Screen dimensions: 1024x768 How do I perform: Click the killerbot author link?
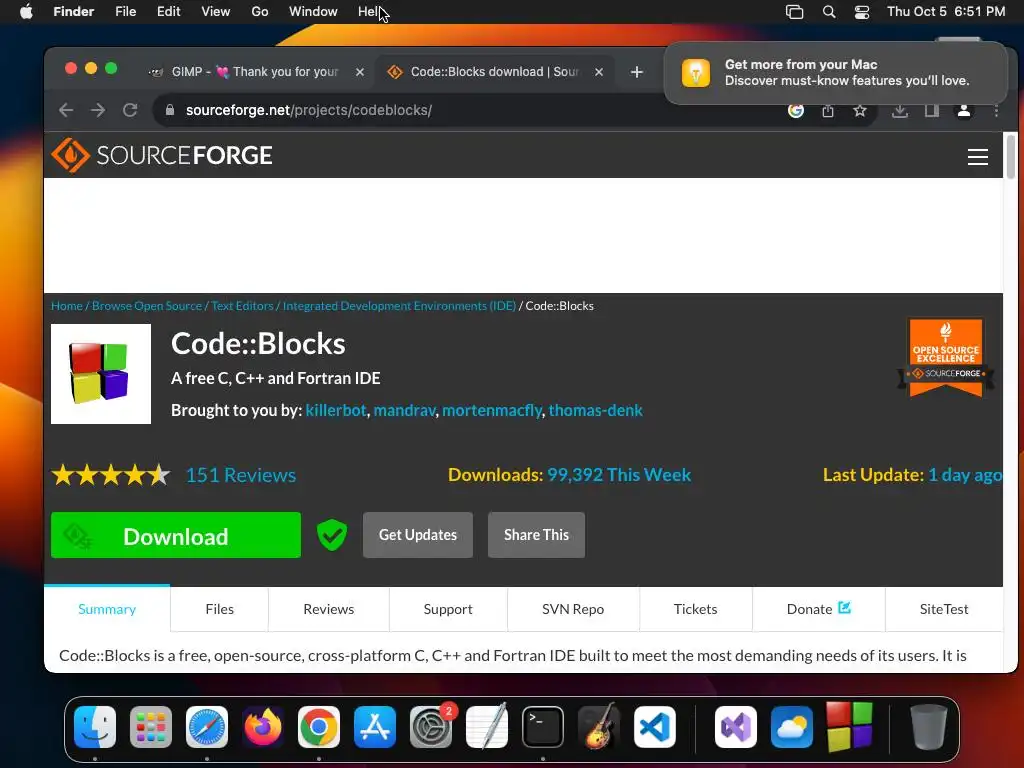[x=336, y=410]
